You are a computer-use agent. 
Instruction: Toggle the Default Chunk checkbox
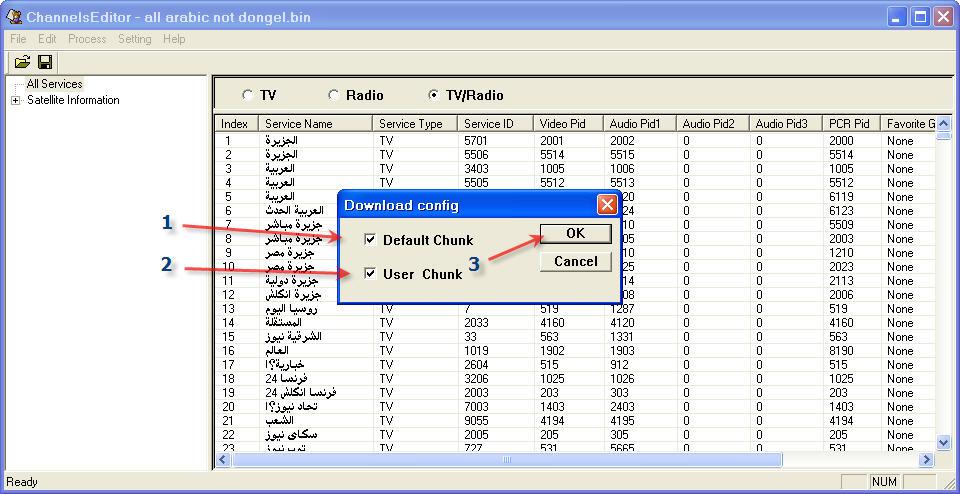point(370,240)
